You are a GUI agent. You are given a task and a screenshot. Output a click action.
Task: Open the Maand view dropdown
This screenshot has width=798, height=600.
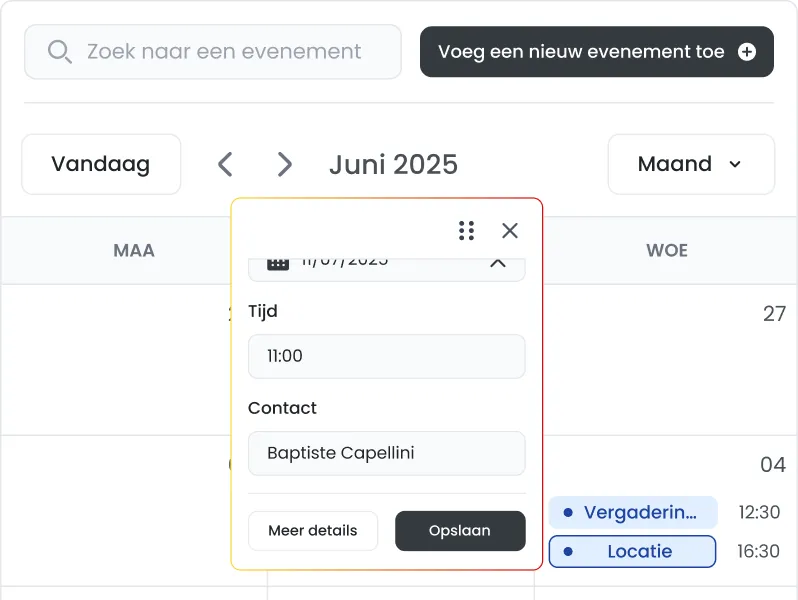[691, 164]
